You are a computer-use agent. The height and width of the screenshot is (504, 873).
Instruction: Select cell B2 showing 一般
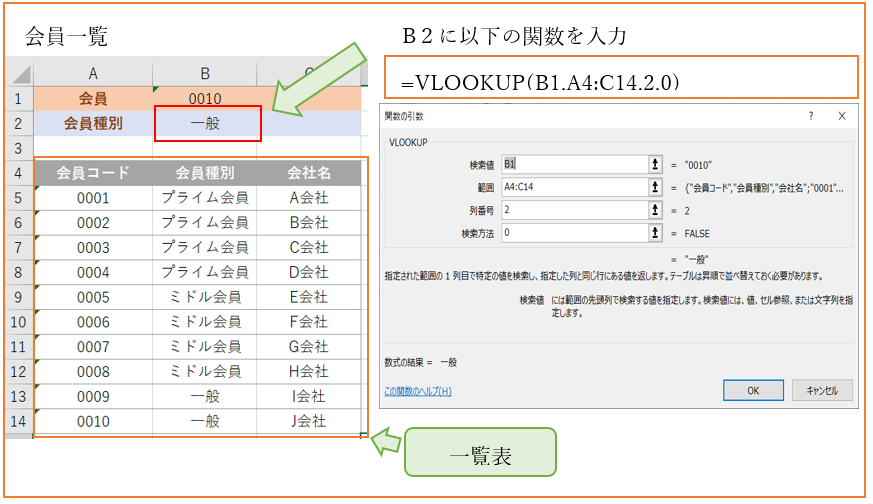[x=204, y=124]
